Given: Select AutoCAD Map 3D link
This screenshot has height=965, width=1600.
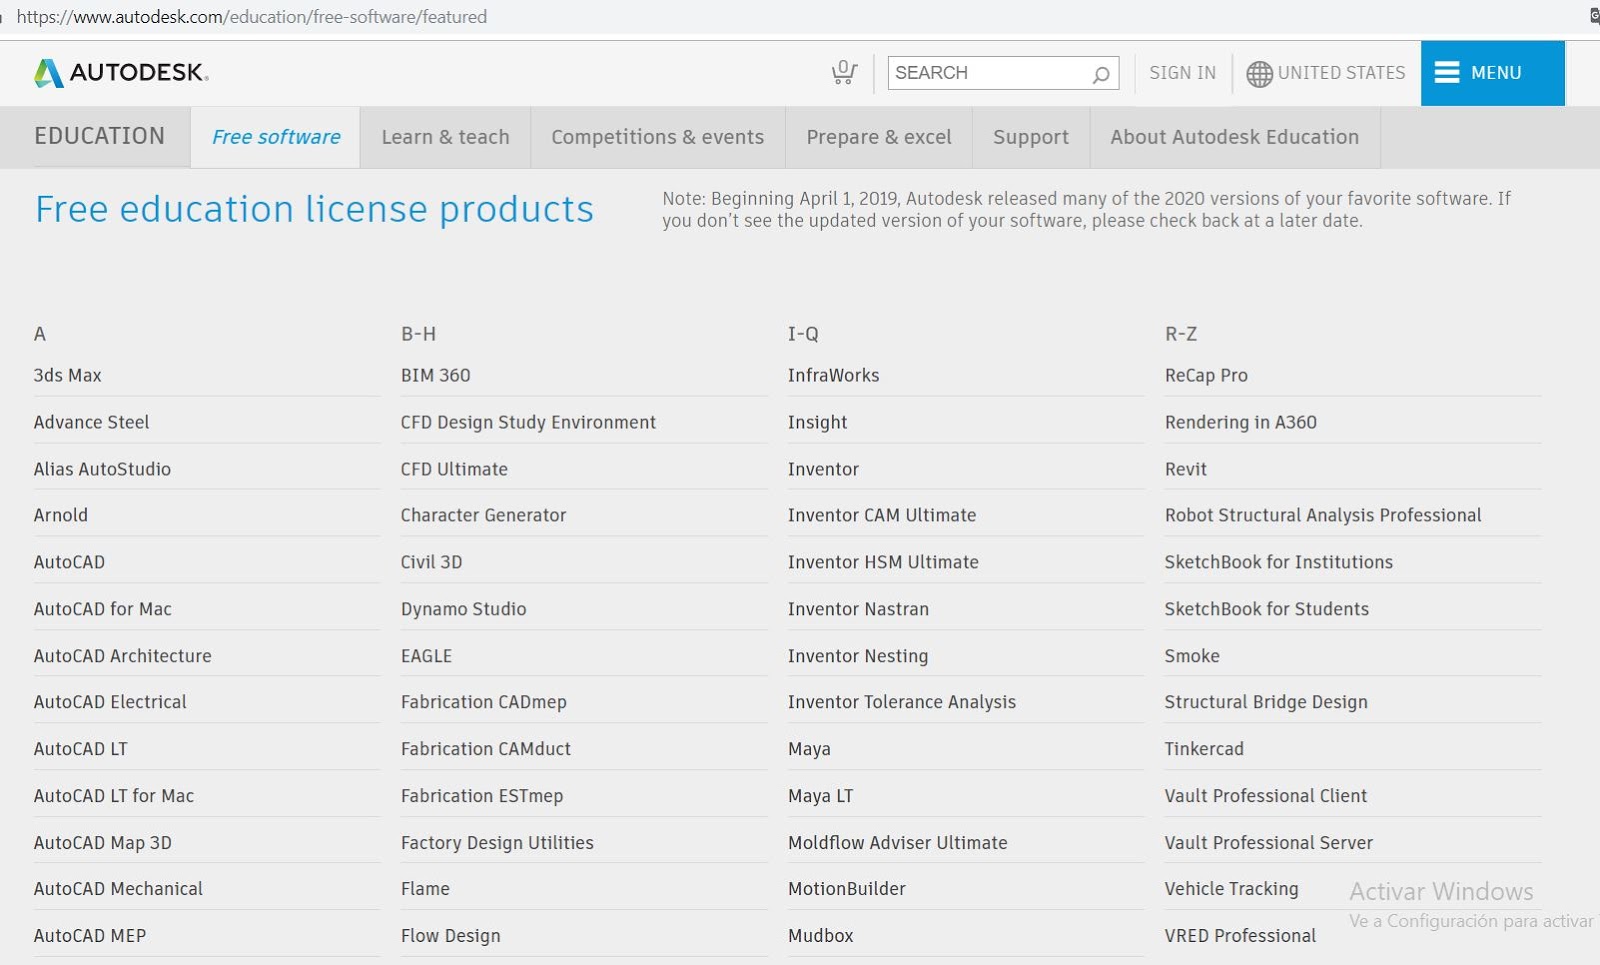Looking at the screenshot, I should pyautogui.click(x=103, y=843).
